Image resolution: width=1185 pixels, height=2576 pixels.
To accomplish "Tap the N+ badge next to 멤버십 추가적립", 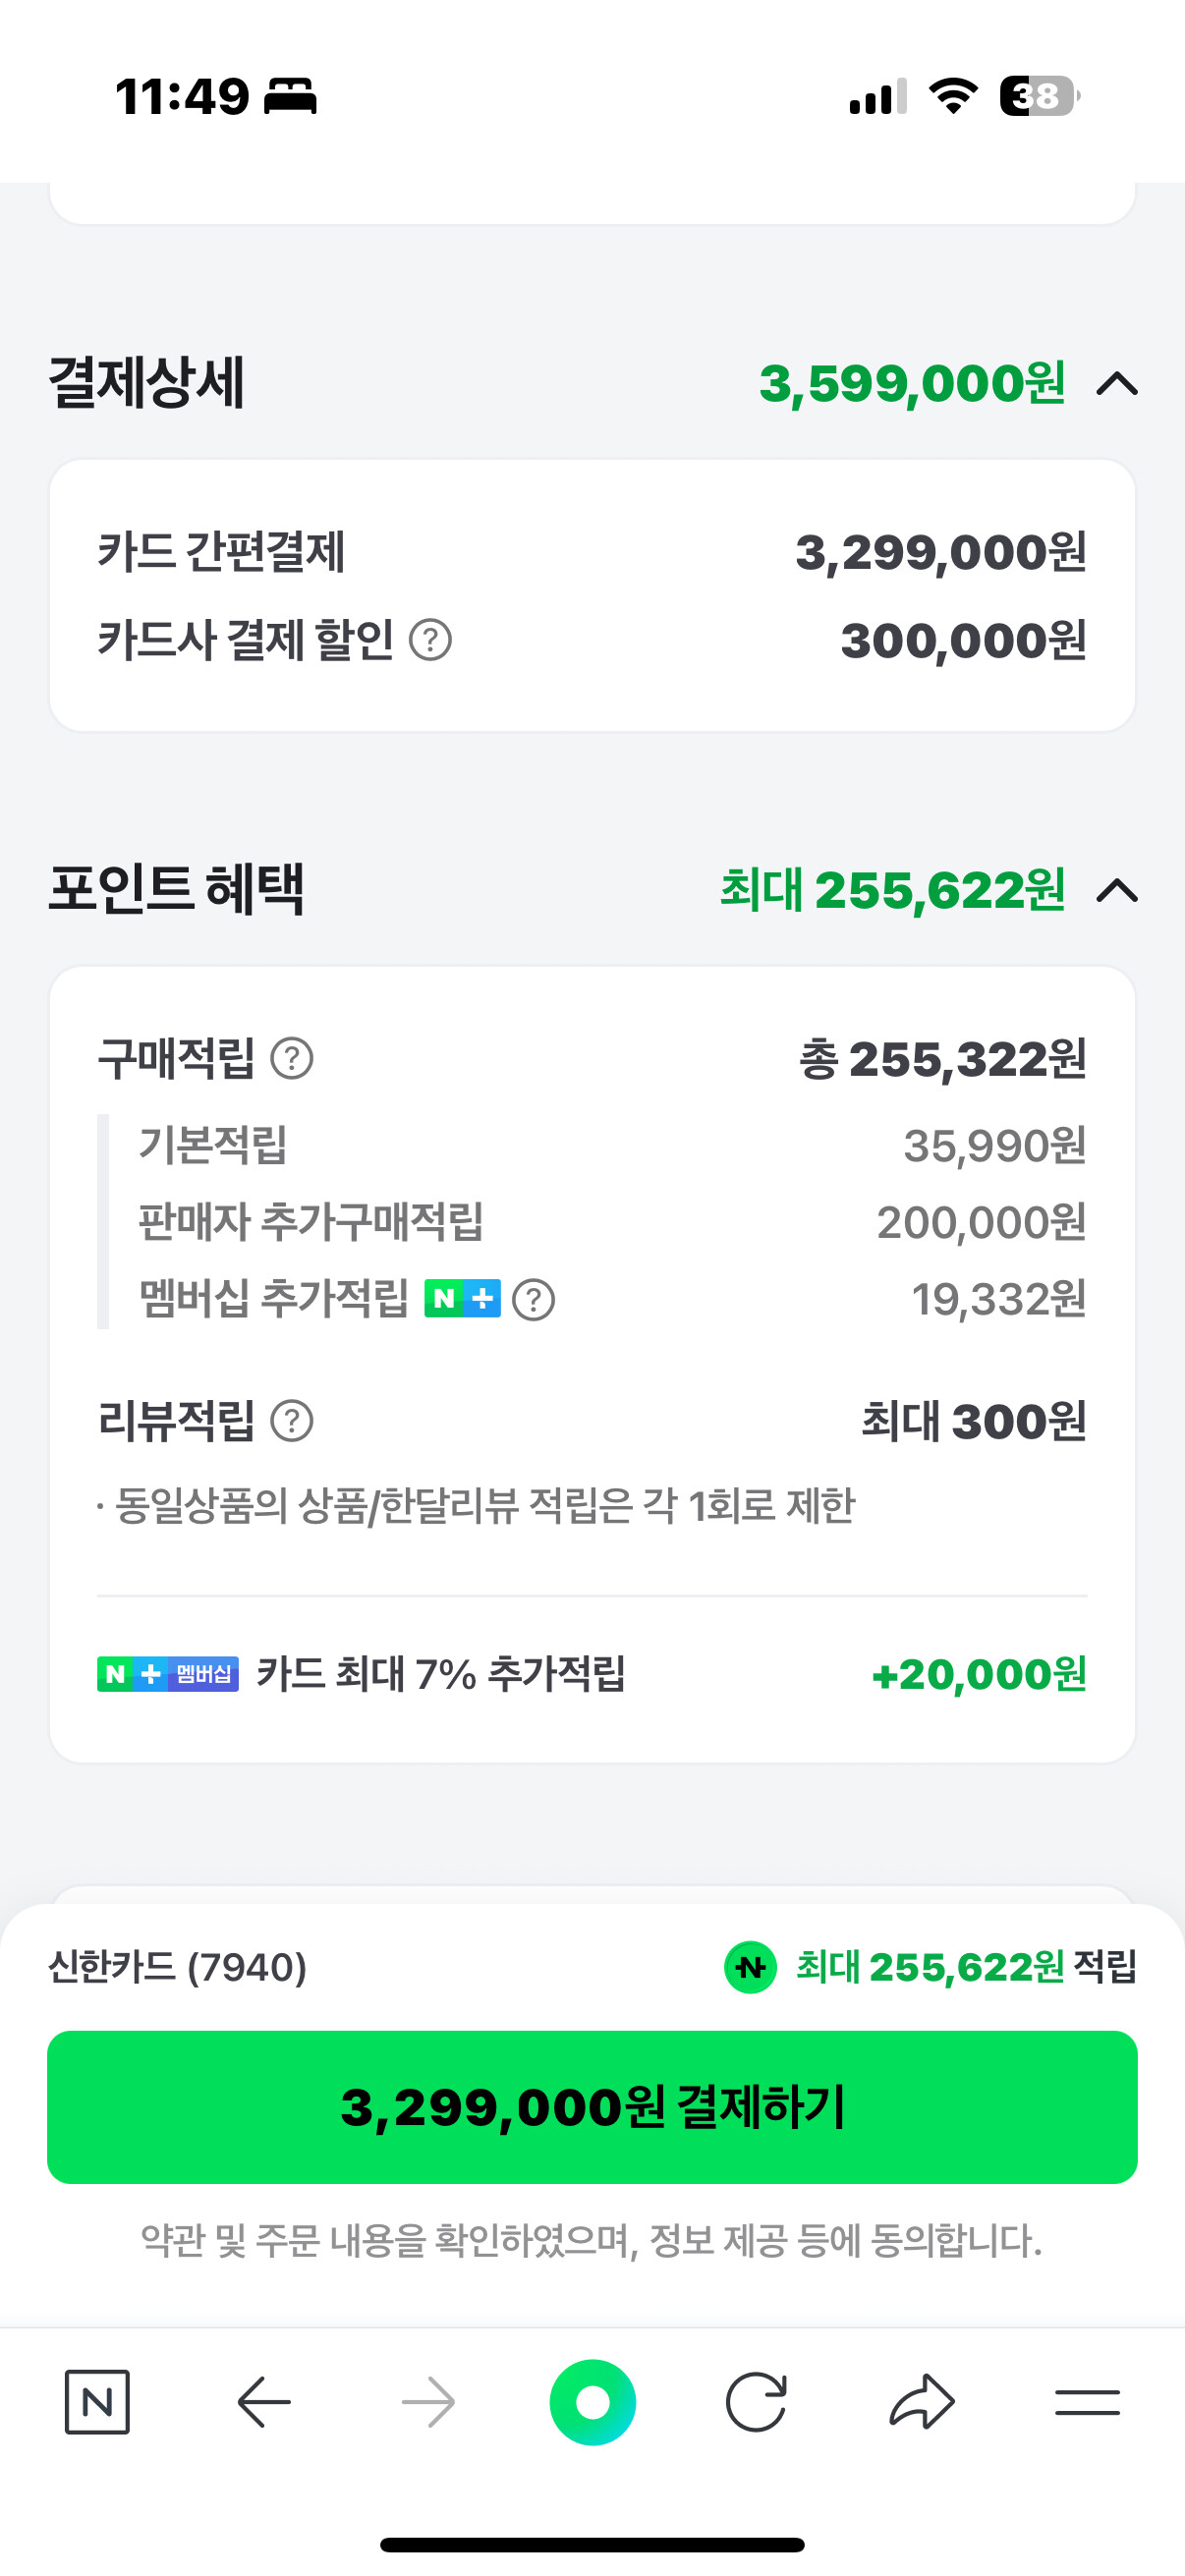I will coord(462,1298).
